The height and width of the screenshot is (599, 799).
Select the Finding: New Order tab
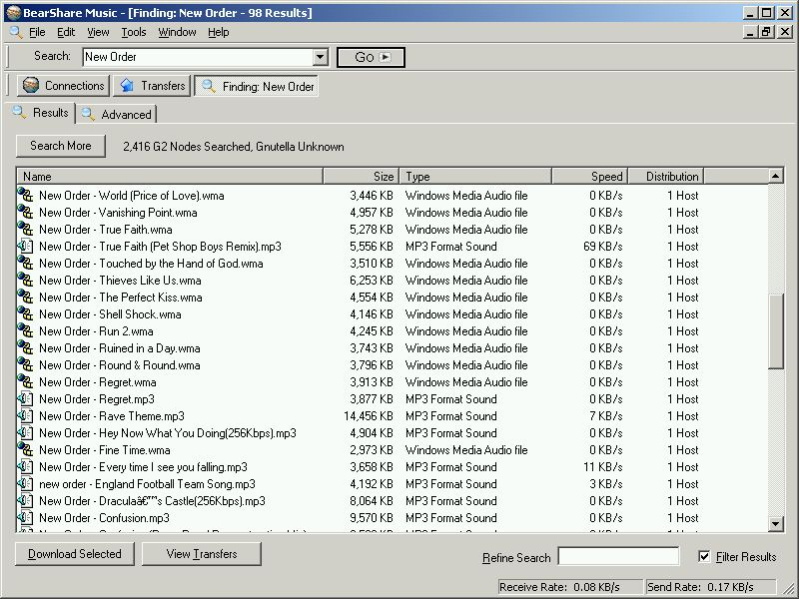coord(256,86)
